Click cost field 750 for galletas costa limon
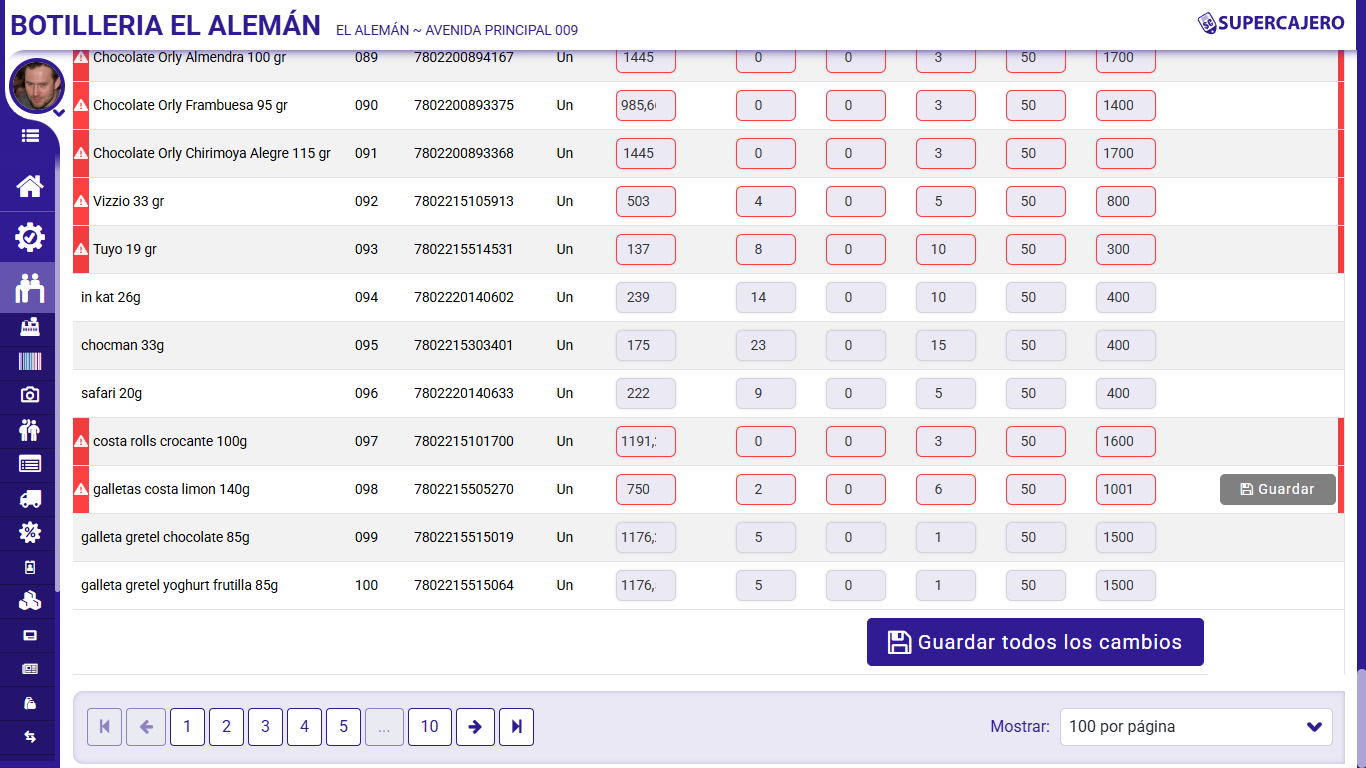 coord(646,489)
